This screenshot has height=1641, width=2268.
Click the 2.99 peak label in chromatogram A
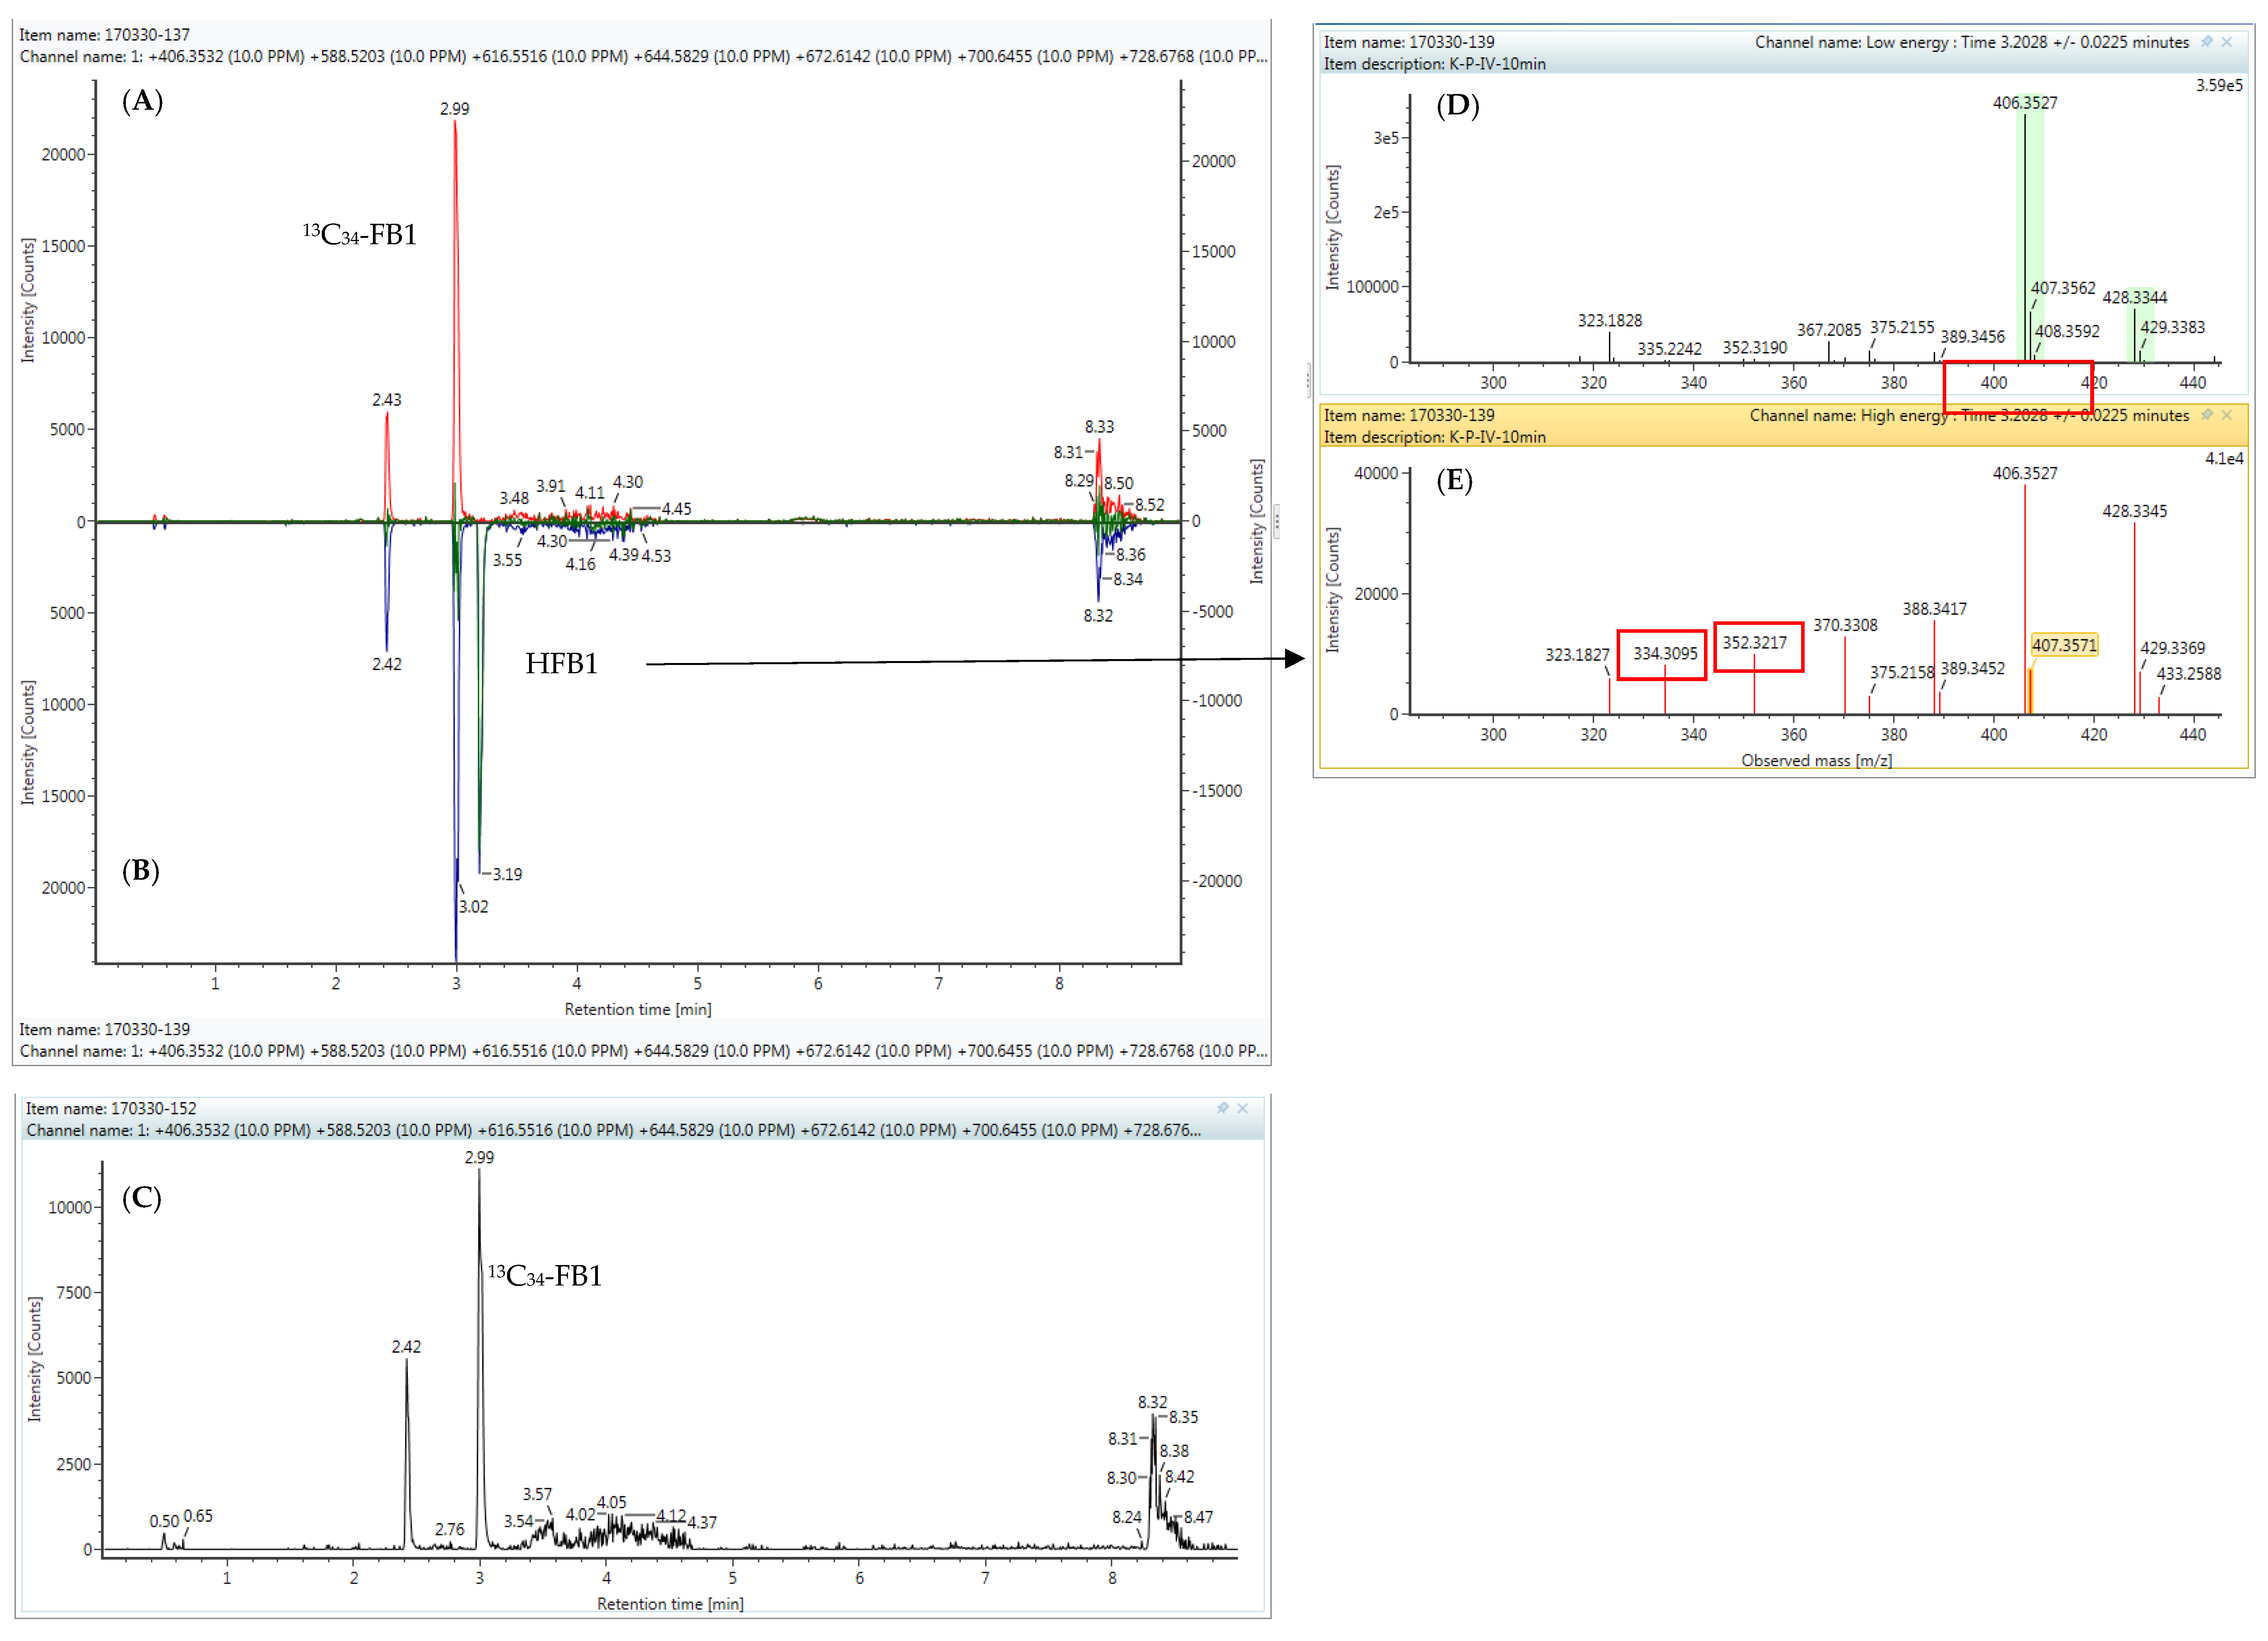(x=455, y=109)
